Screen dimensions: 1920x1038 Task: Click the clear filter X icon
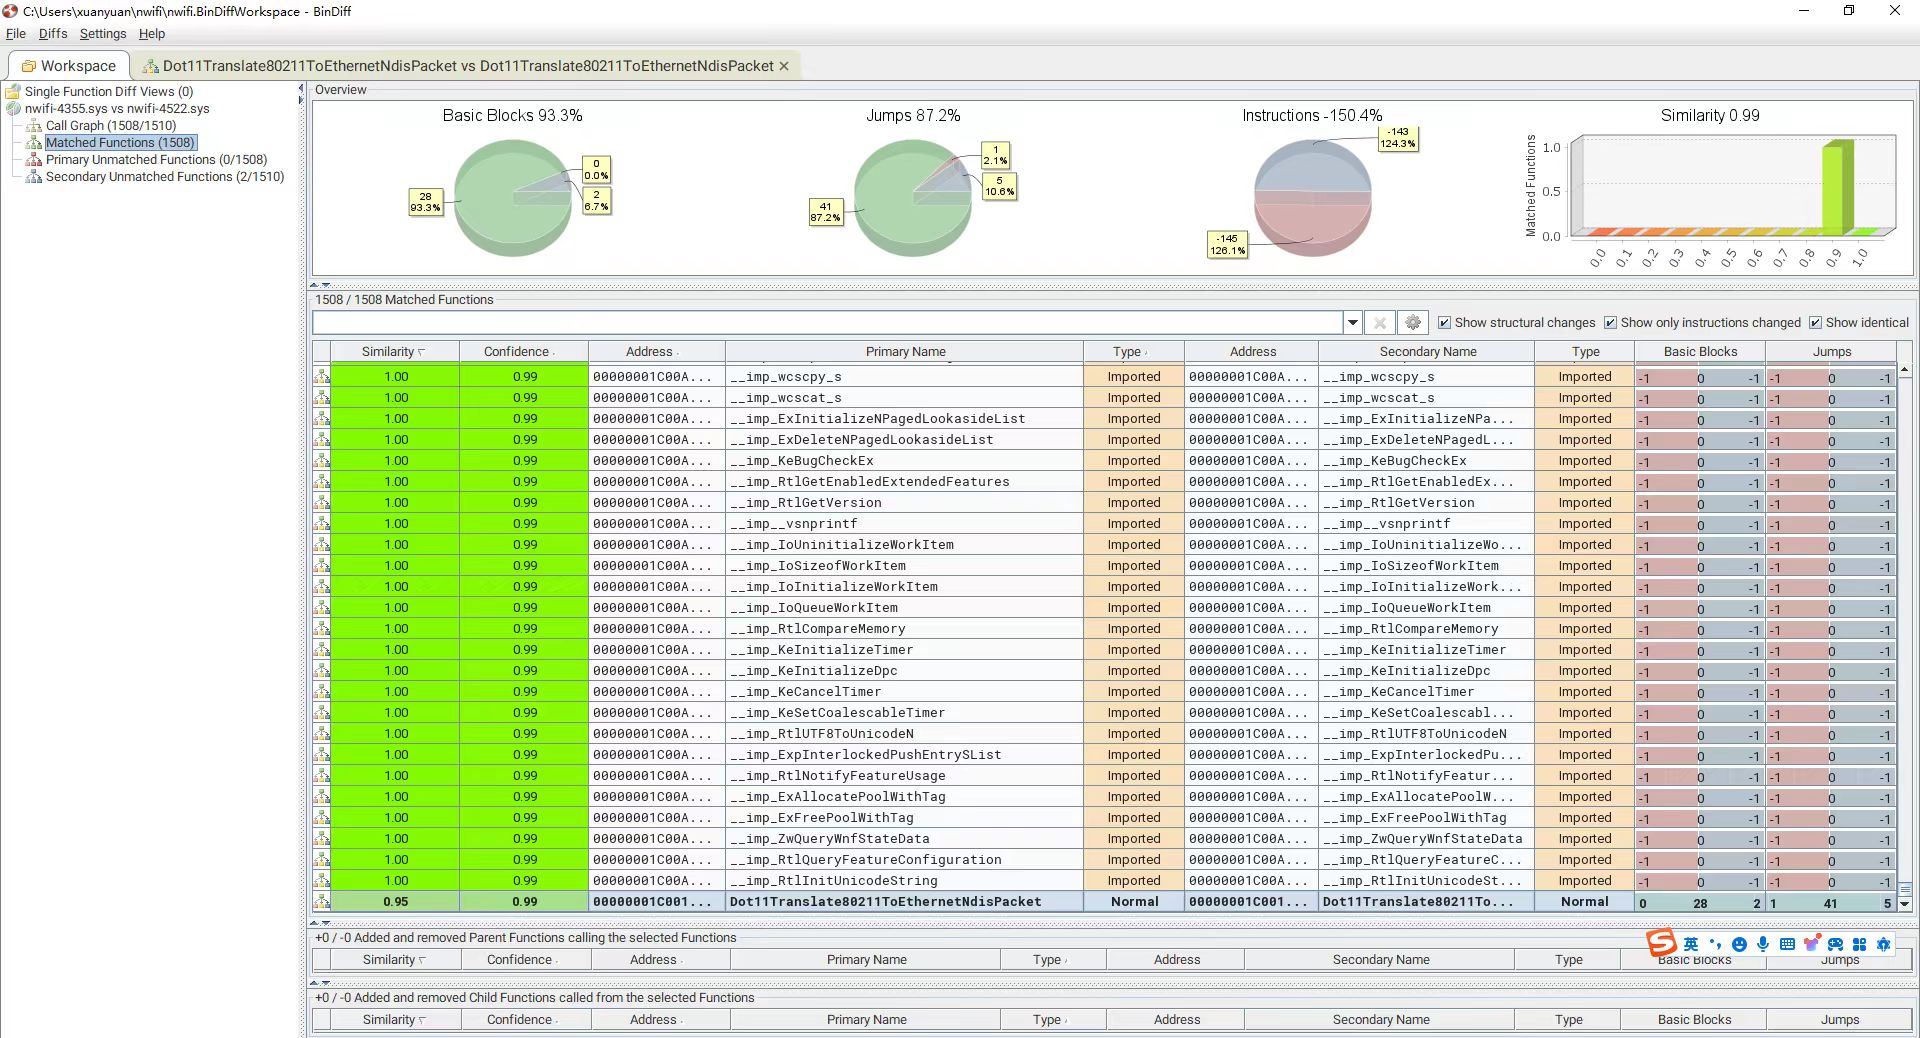tap(1379, 323)
